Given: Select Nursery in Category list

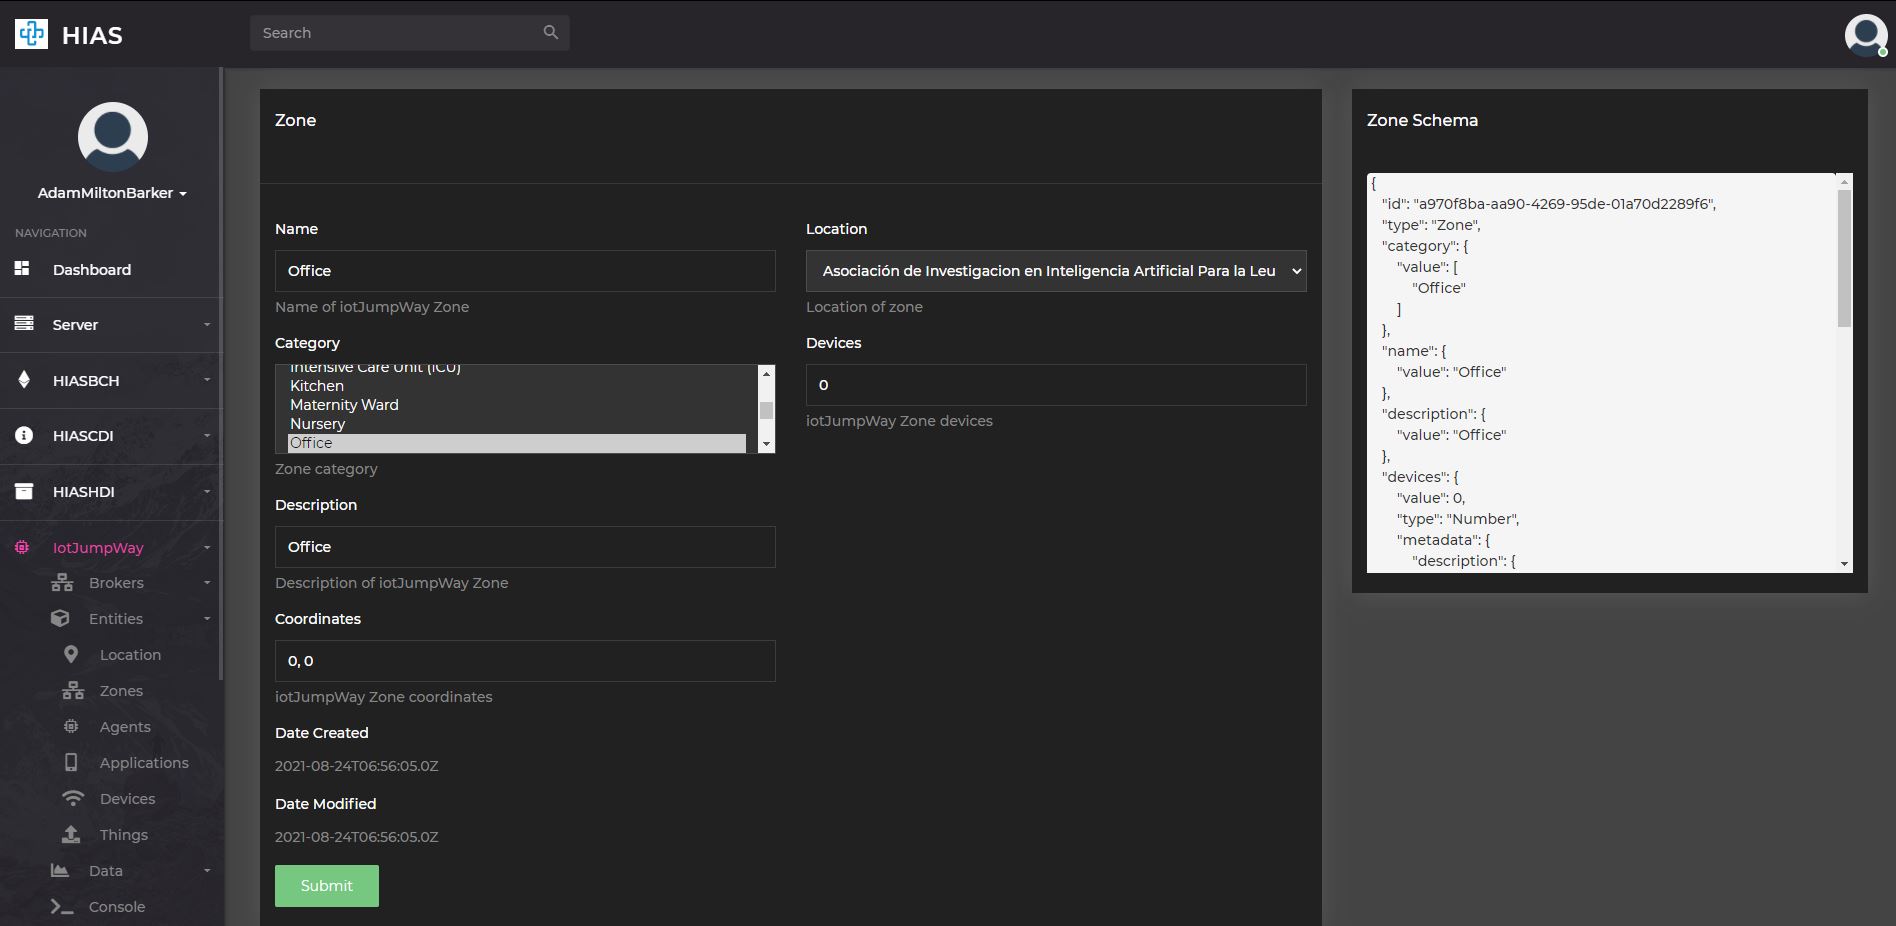Looking at the screenshot, I should (517, 424).
